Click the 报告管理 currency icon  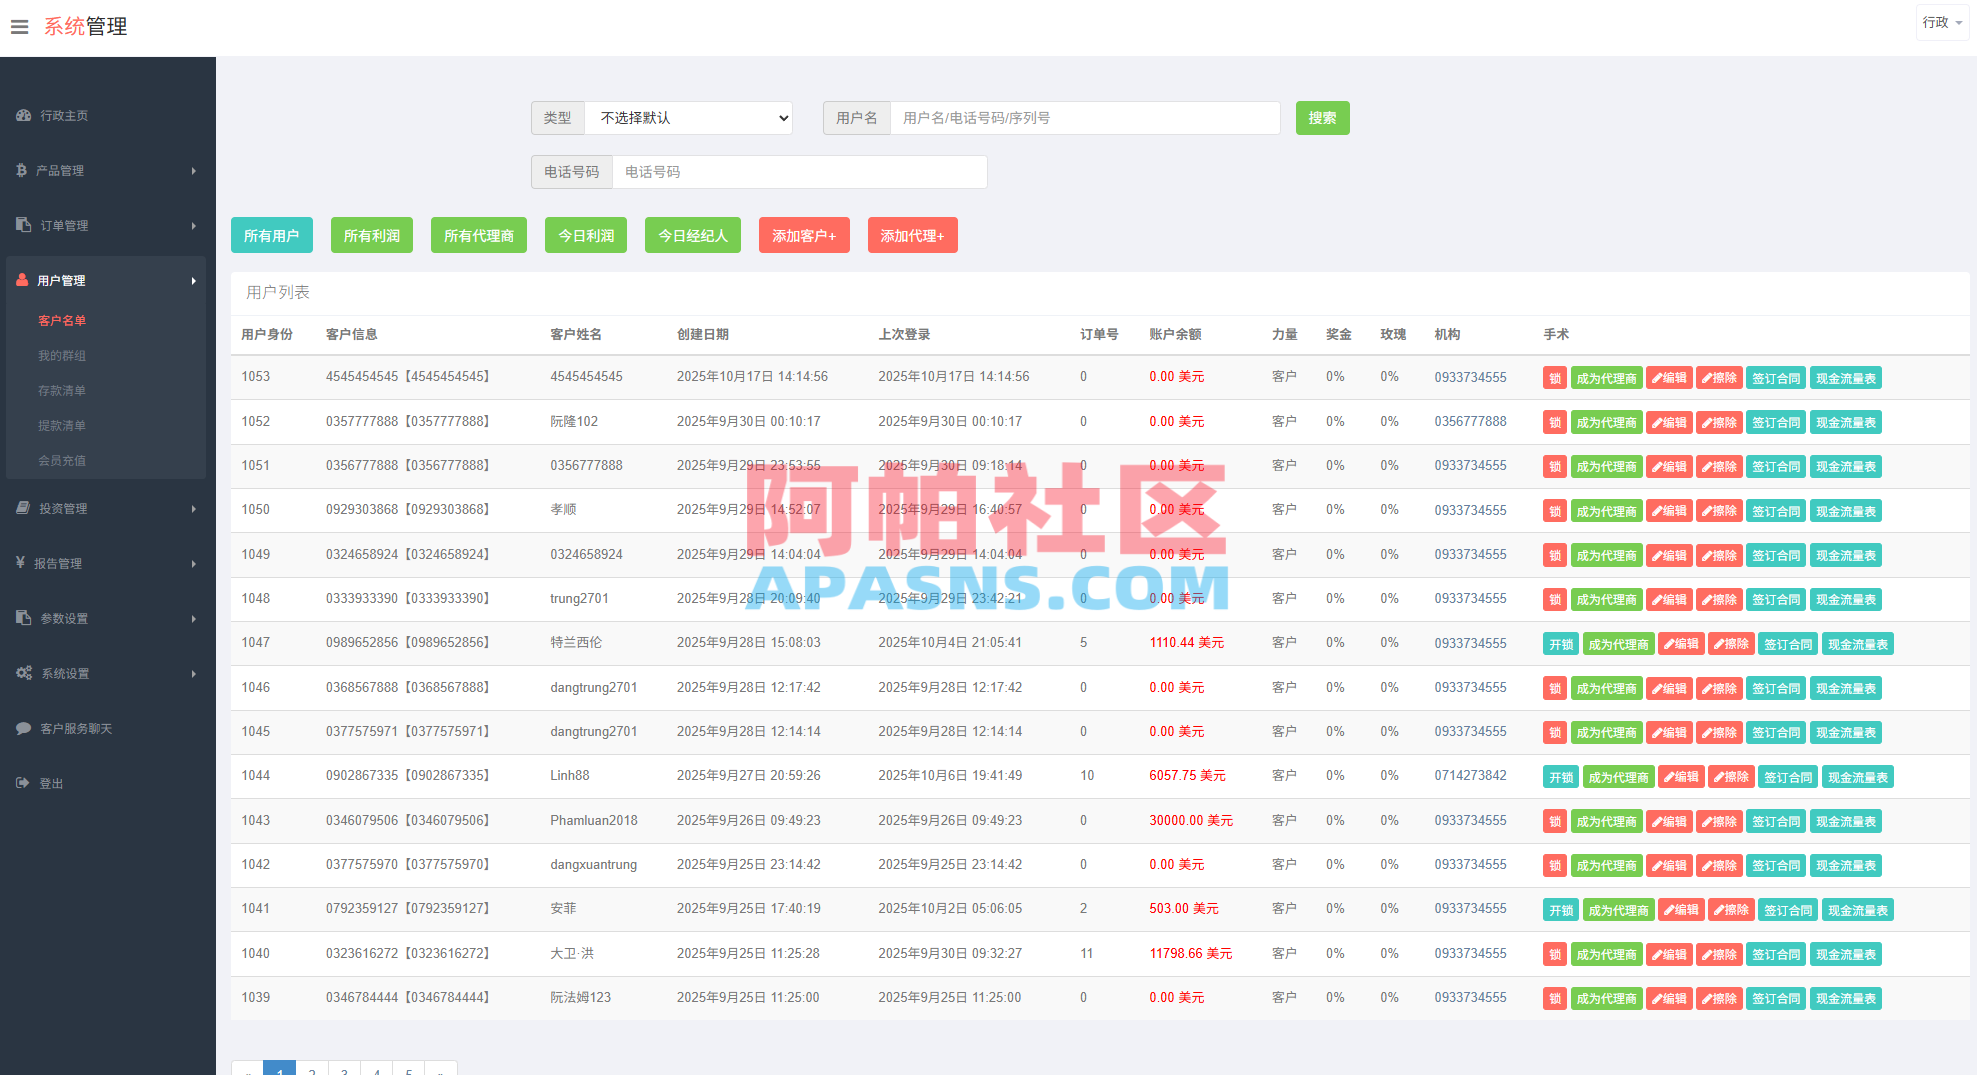pyautogui.click(x=22, y=563)
